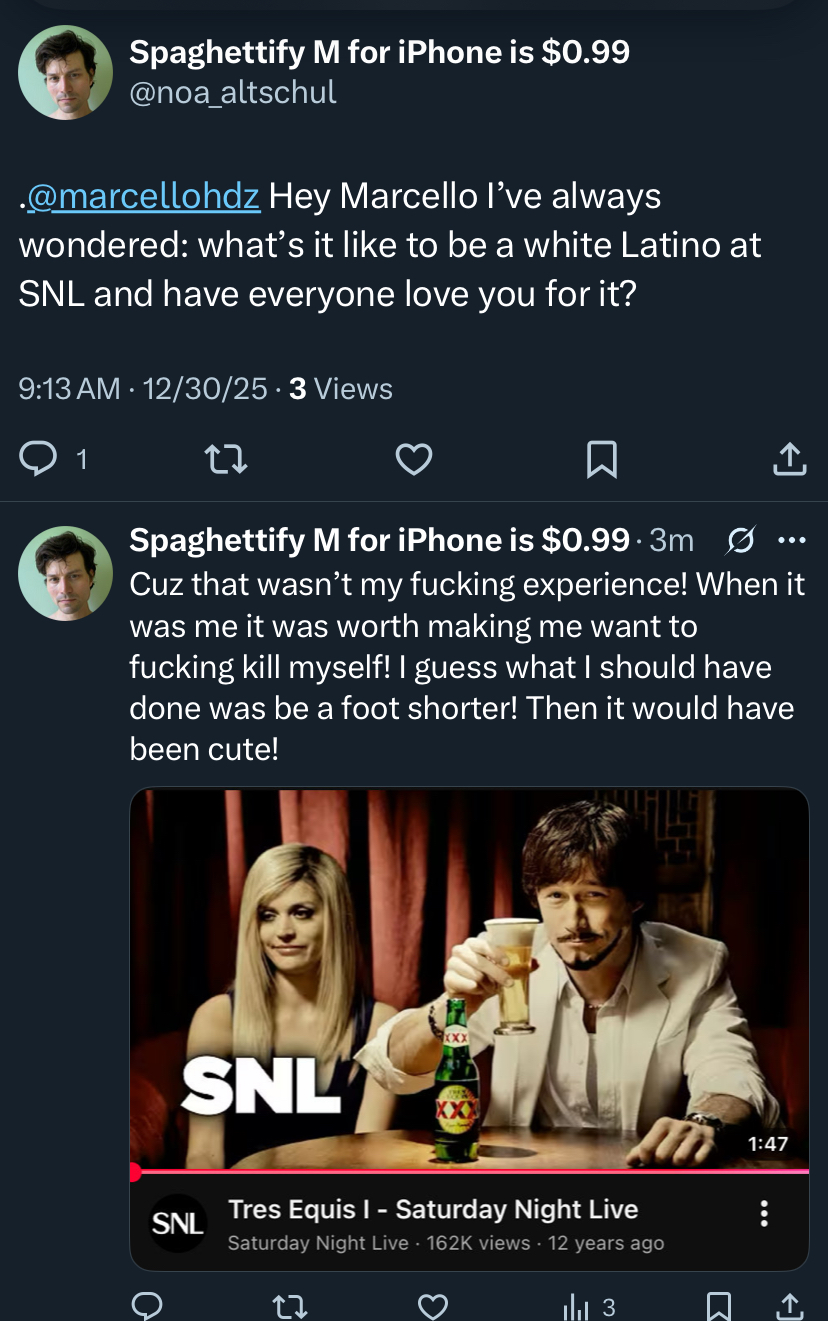Open the video card's vertical three-dot menu
Image resolution: width=828 pixels, height=1321 pixels.
(x=764, y=1213)
